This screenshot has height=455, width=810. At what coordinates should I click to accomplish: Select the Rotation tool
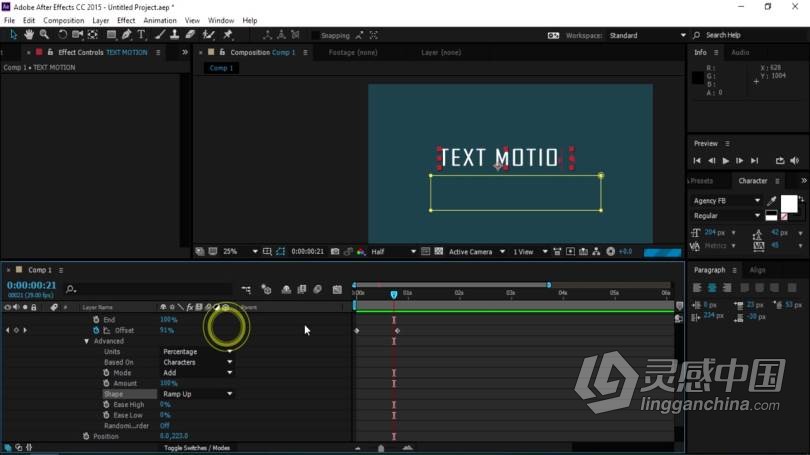click(62, 35)
